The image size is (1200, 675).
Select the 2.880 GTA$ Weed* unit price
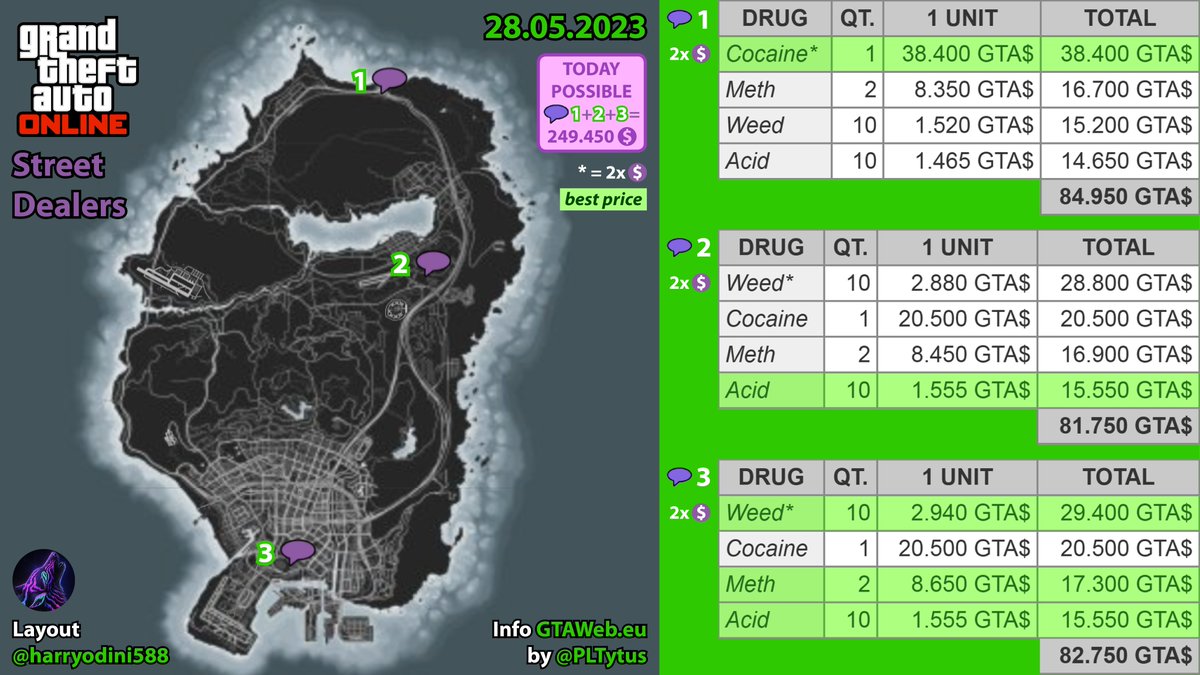[x=957, y=283]
